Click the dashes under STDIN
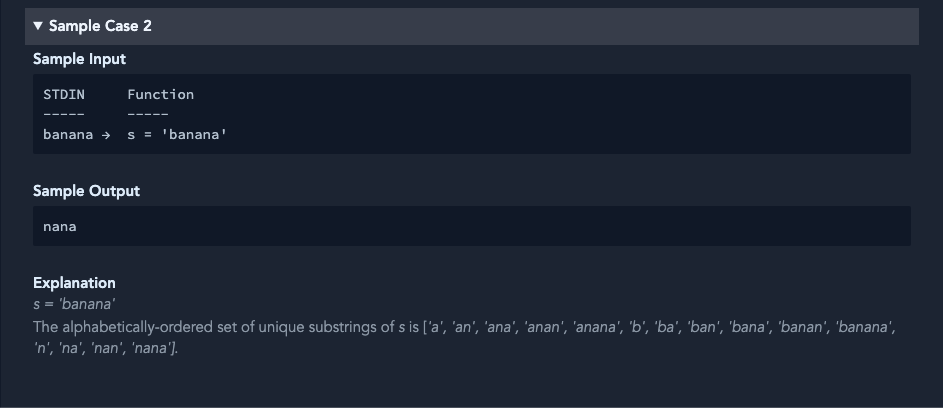The image size is (943, 408). (64, 114)
